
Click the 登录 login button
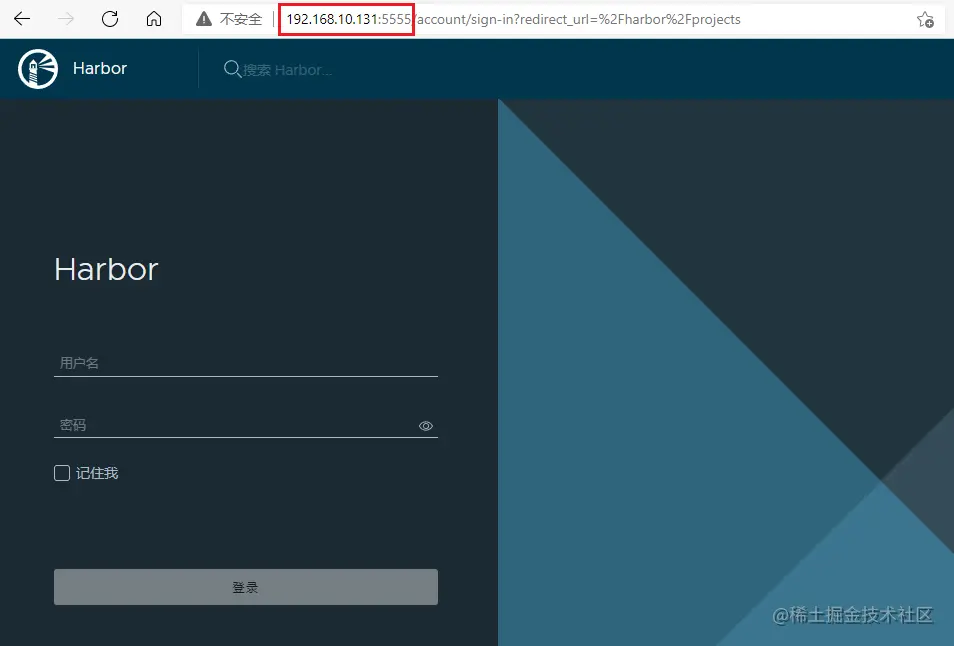(246, 587)
